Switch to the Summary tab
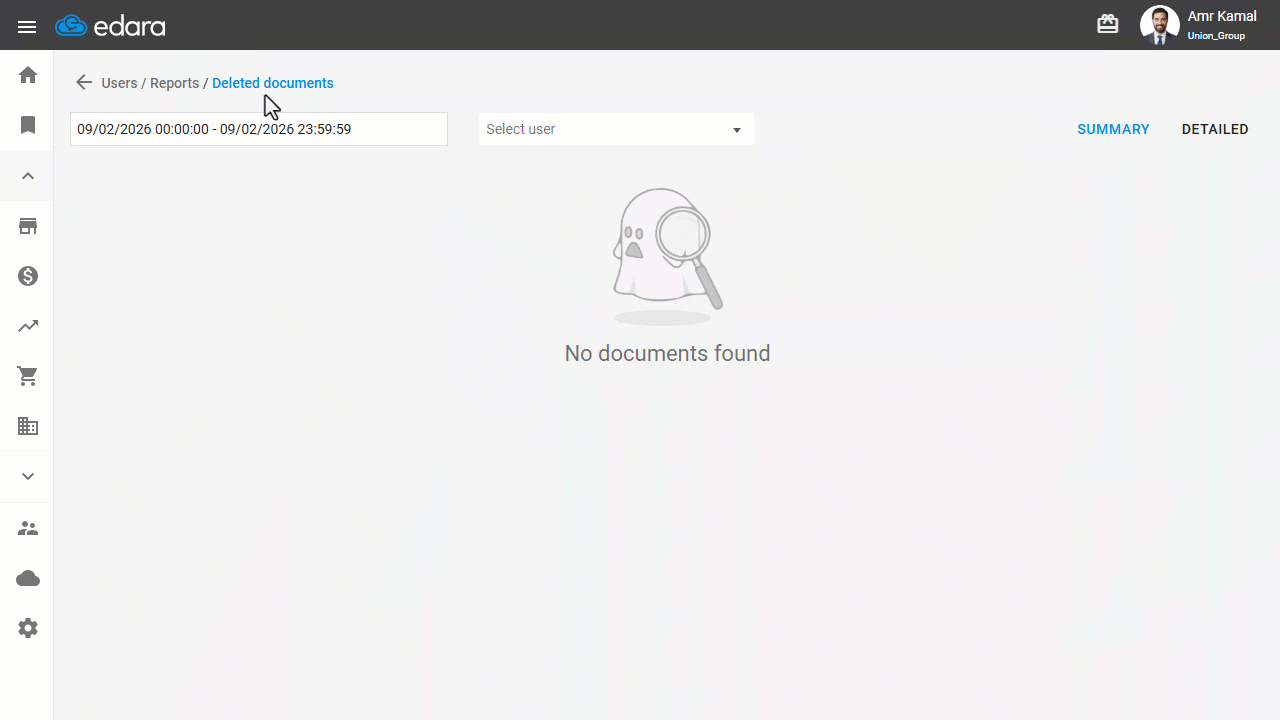The width and height of the screenshot is (1280, 720). click(1113, 129)
